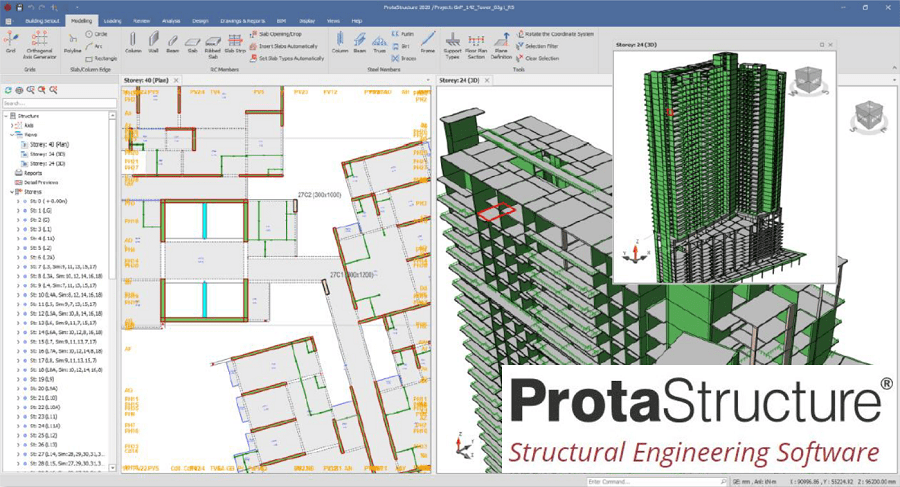
Task: Expand the Axis tree node
Action: [x=13, y=125]
